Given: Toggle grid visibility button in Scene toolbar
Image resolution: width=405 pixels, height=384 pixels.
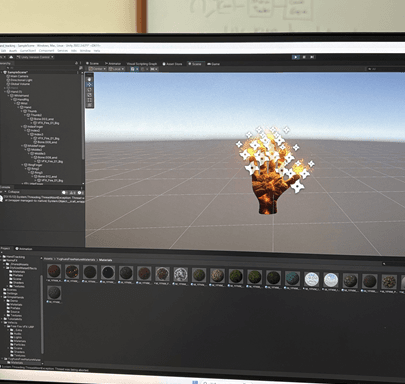Looking at the screenshot, I should pos(133,69).
